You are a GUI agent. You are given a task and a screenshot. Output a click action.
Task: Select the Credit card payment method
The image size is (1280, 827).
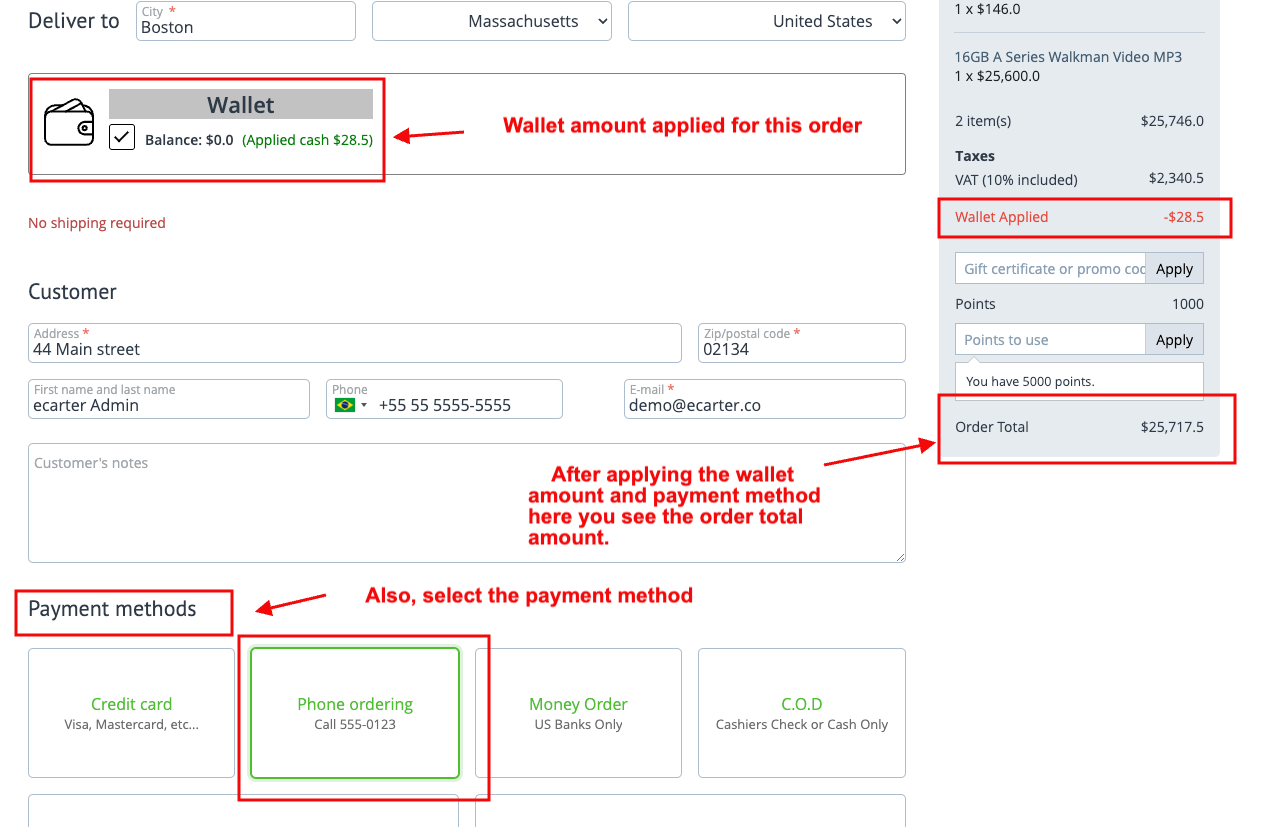[x=131, y=712]
